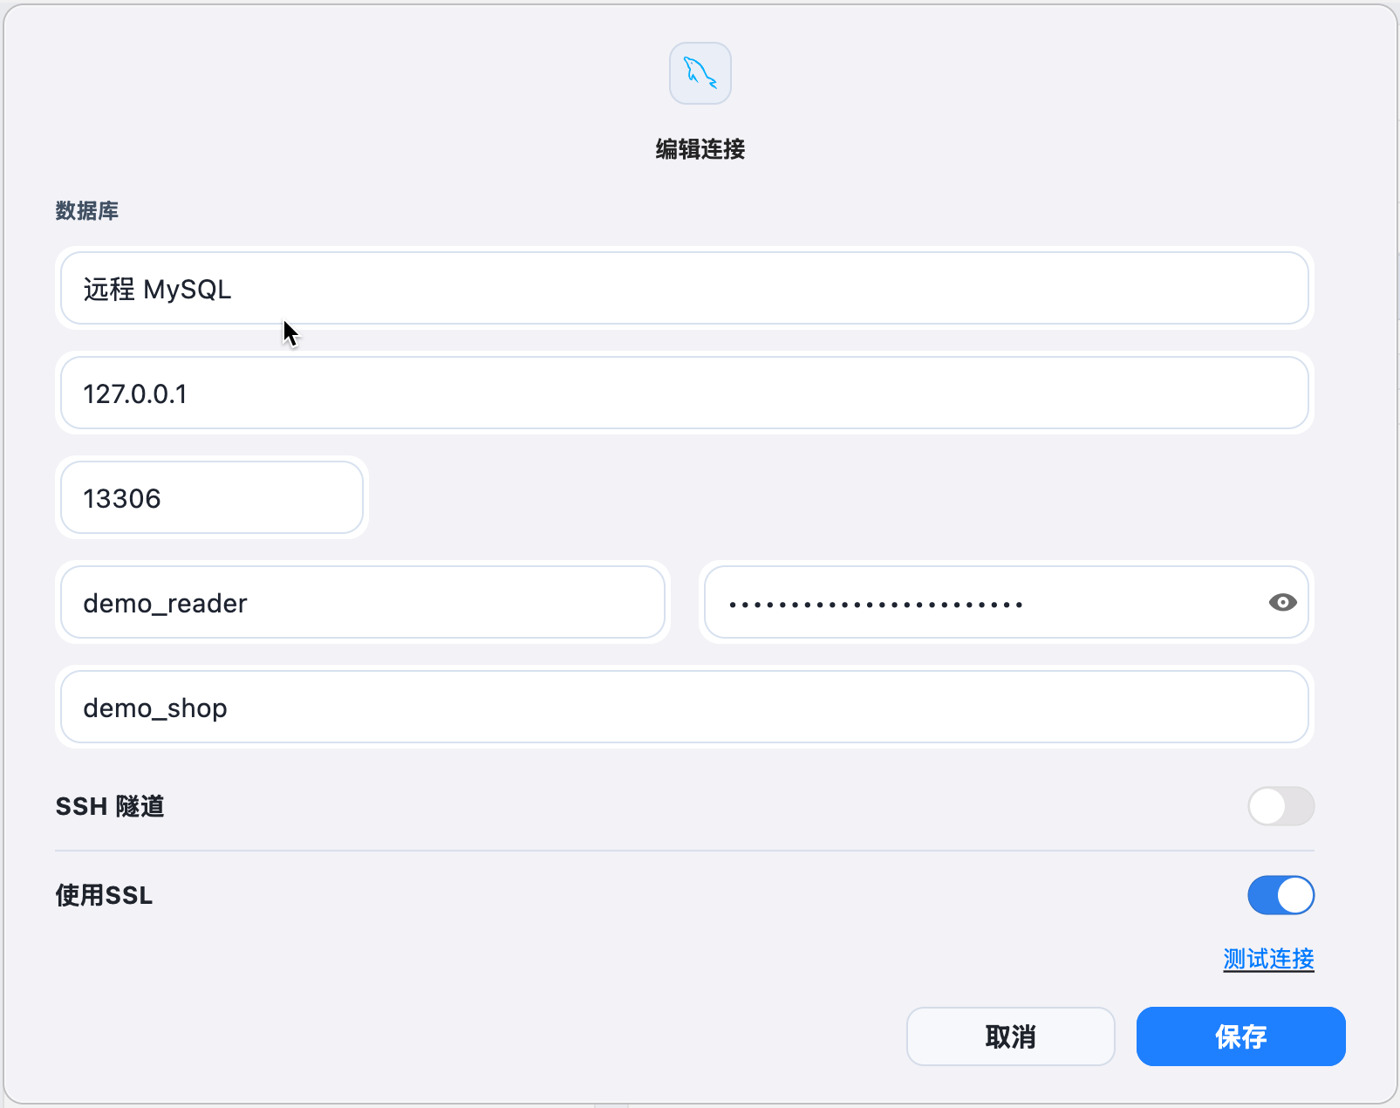The height and width of the screenshot is (1108, 1400).
Task: Focus the host field 127.0.0.1
Action: (685, 393)
